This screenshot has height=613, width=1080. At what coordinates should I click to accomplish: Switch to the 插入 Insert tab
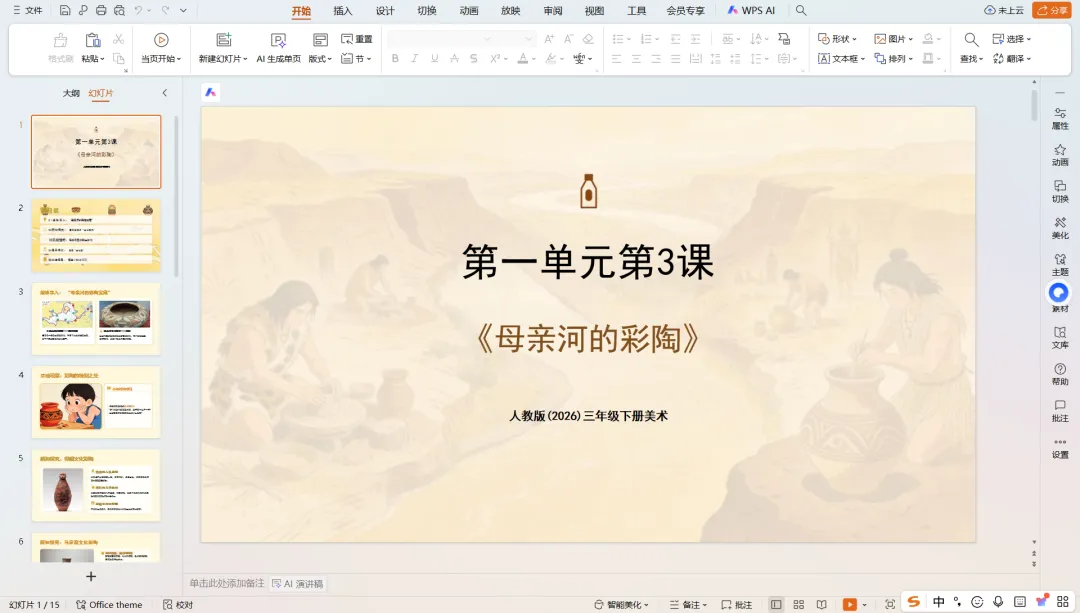tap(342, 10)
